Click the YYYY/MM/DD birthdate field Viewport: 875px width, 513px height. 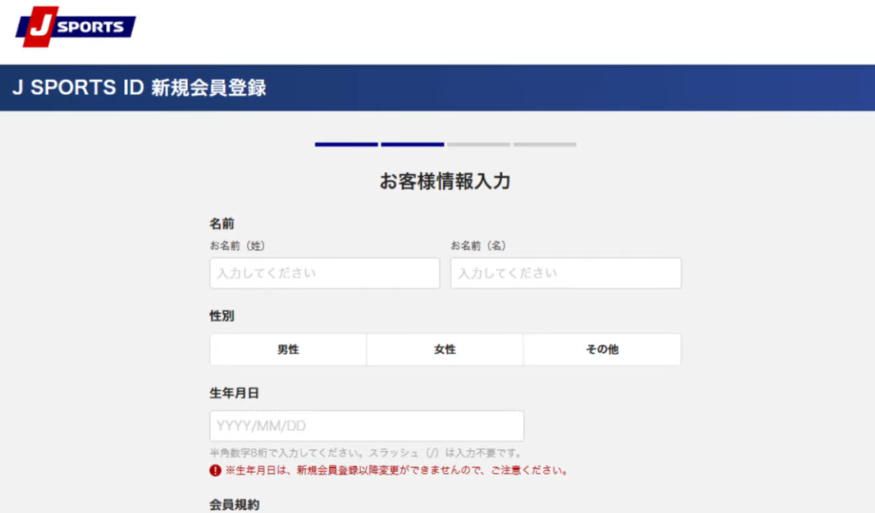(x=367, y=426)
